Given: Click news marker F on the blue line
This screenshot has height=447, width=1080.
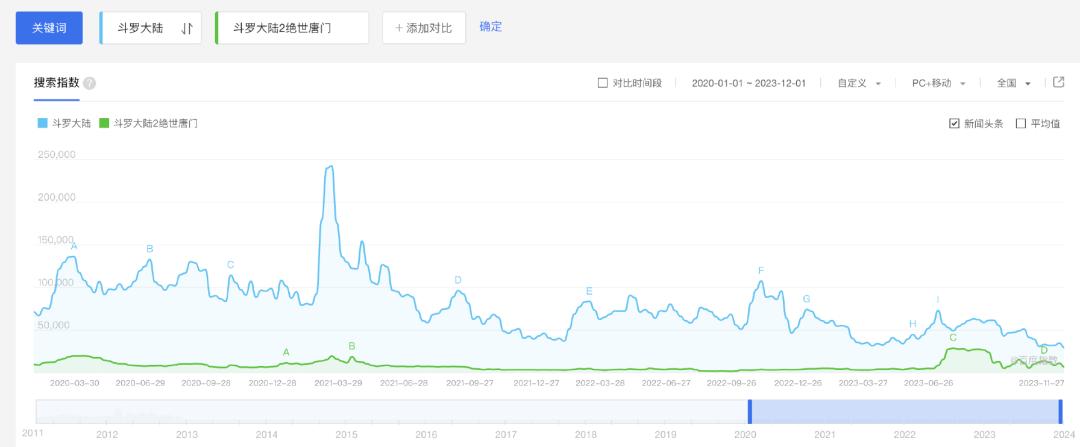Looking at the screenshot, I should [x=761, y=271].
